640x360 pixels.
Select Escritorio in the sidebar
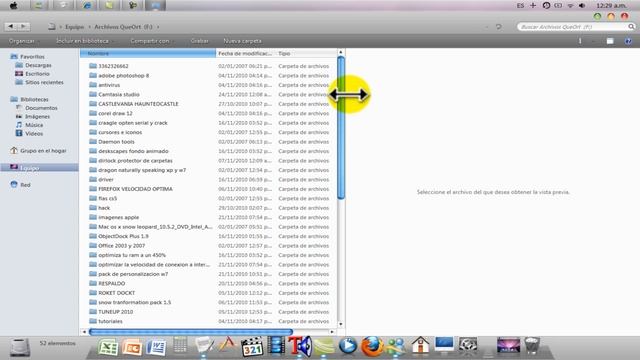point(37,74)
